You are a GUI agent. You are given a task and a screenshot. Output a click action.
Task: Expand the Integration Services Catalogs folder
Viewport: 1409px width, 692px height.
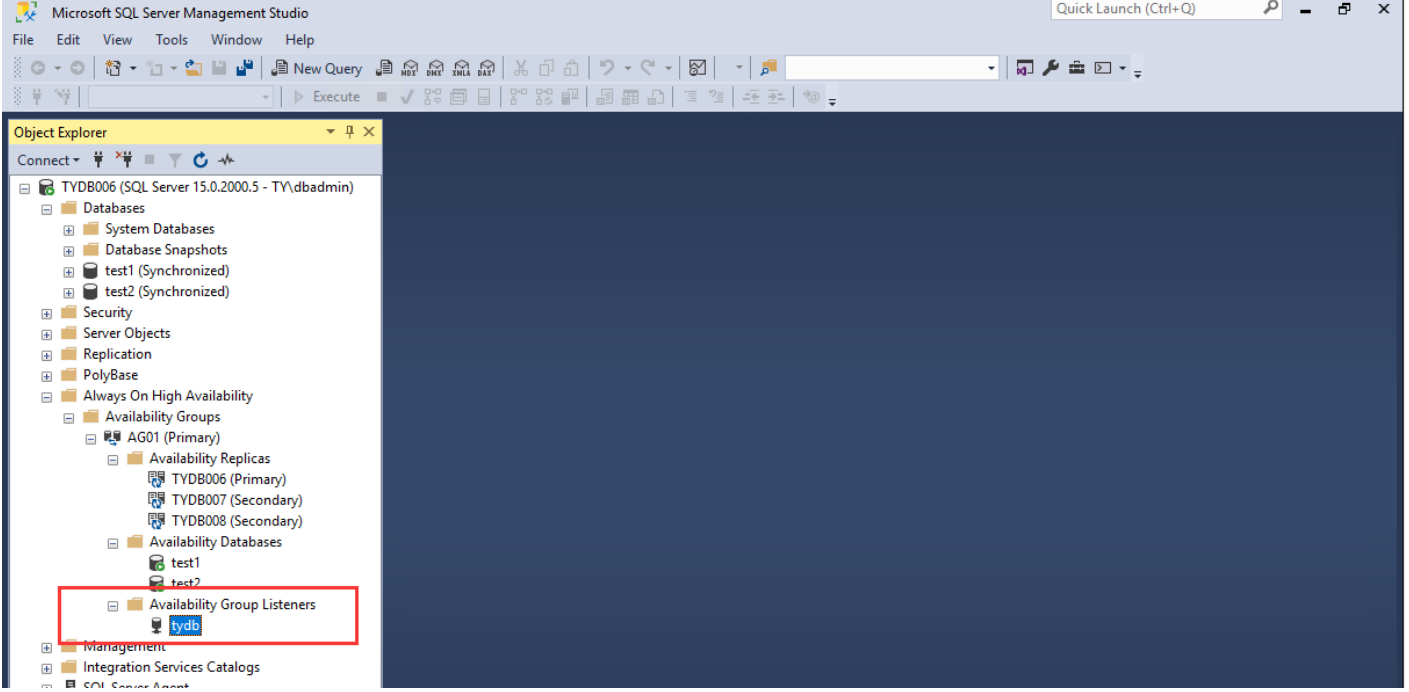click(47, 668)
